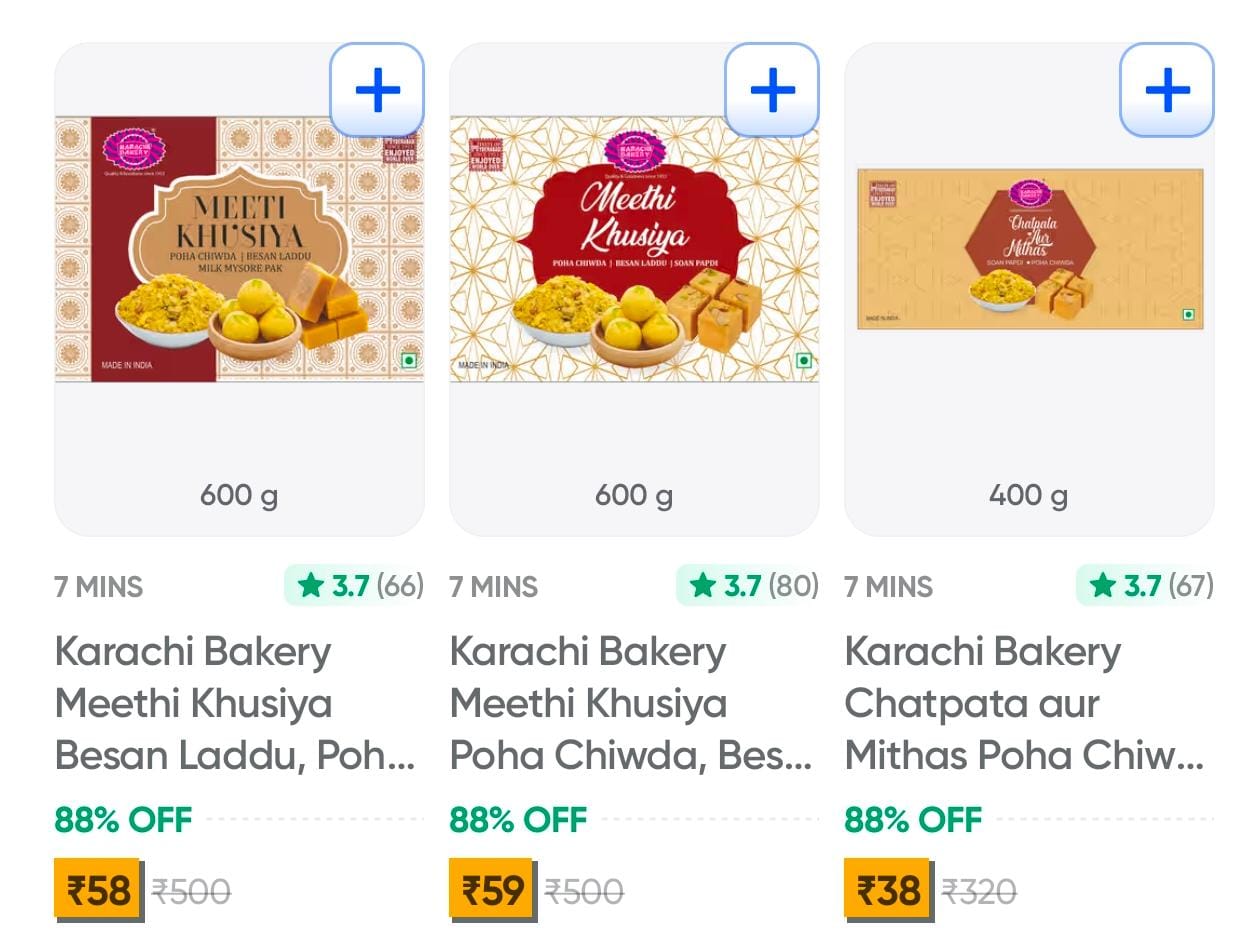Screen dimensions: 1260x937
Task: Open Meethi Khusiya Soan Papdi product image
Action: click(x=634, y=249)
